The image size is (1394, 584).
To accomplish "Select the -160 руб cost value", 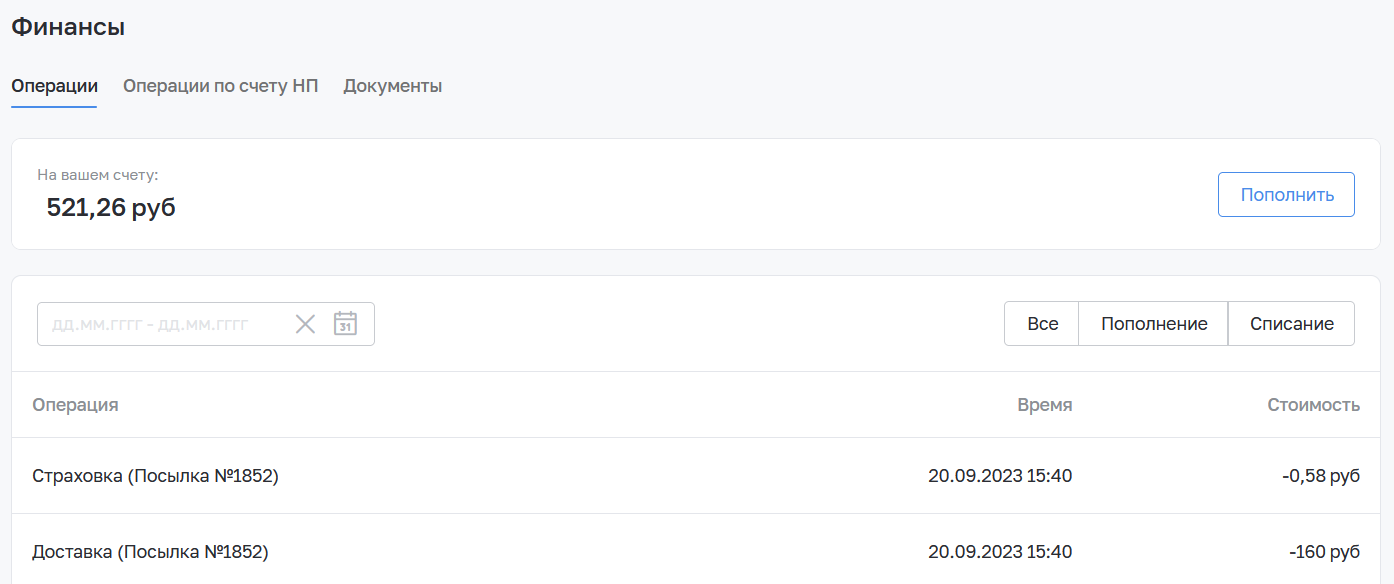I will coord(1325,551).
